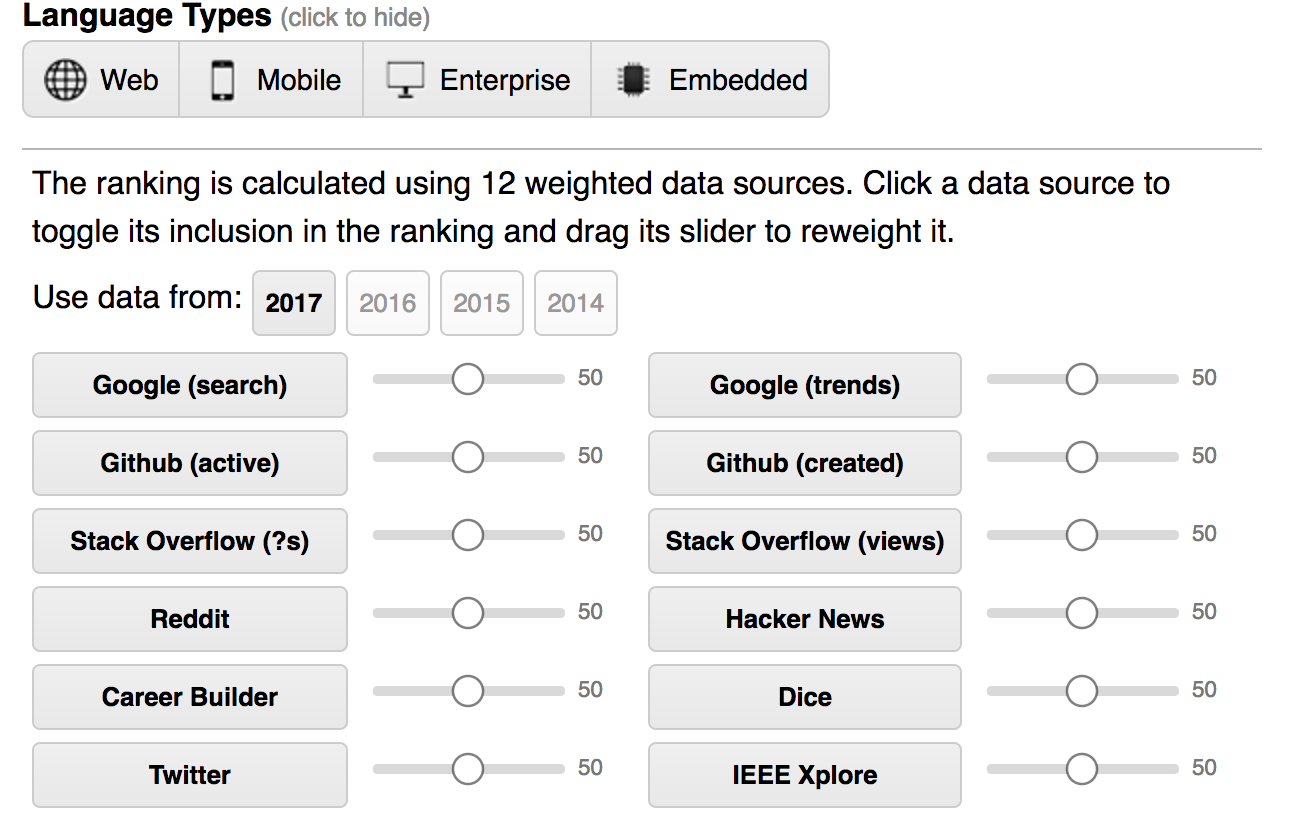Toggle the Github (created) data source
Screen dimensions: 1310x820
pos(804,463)
